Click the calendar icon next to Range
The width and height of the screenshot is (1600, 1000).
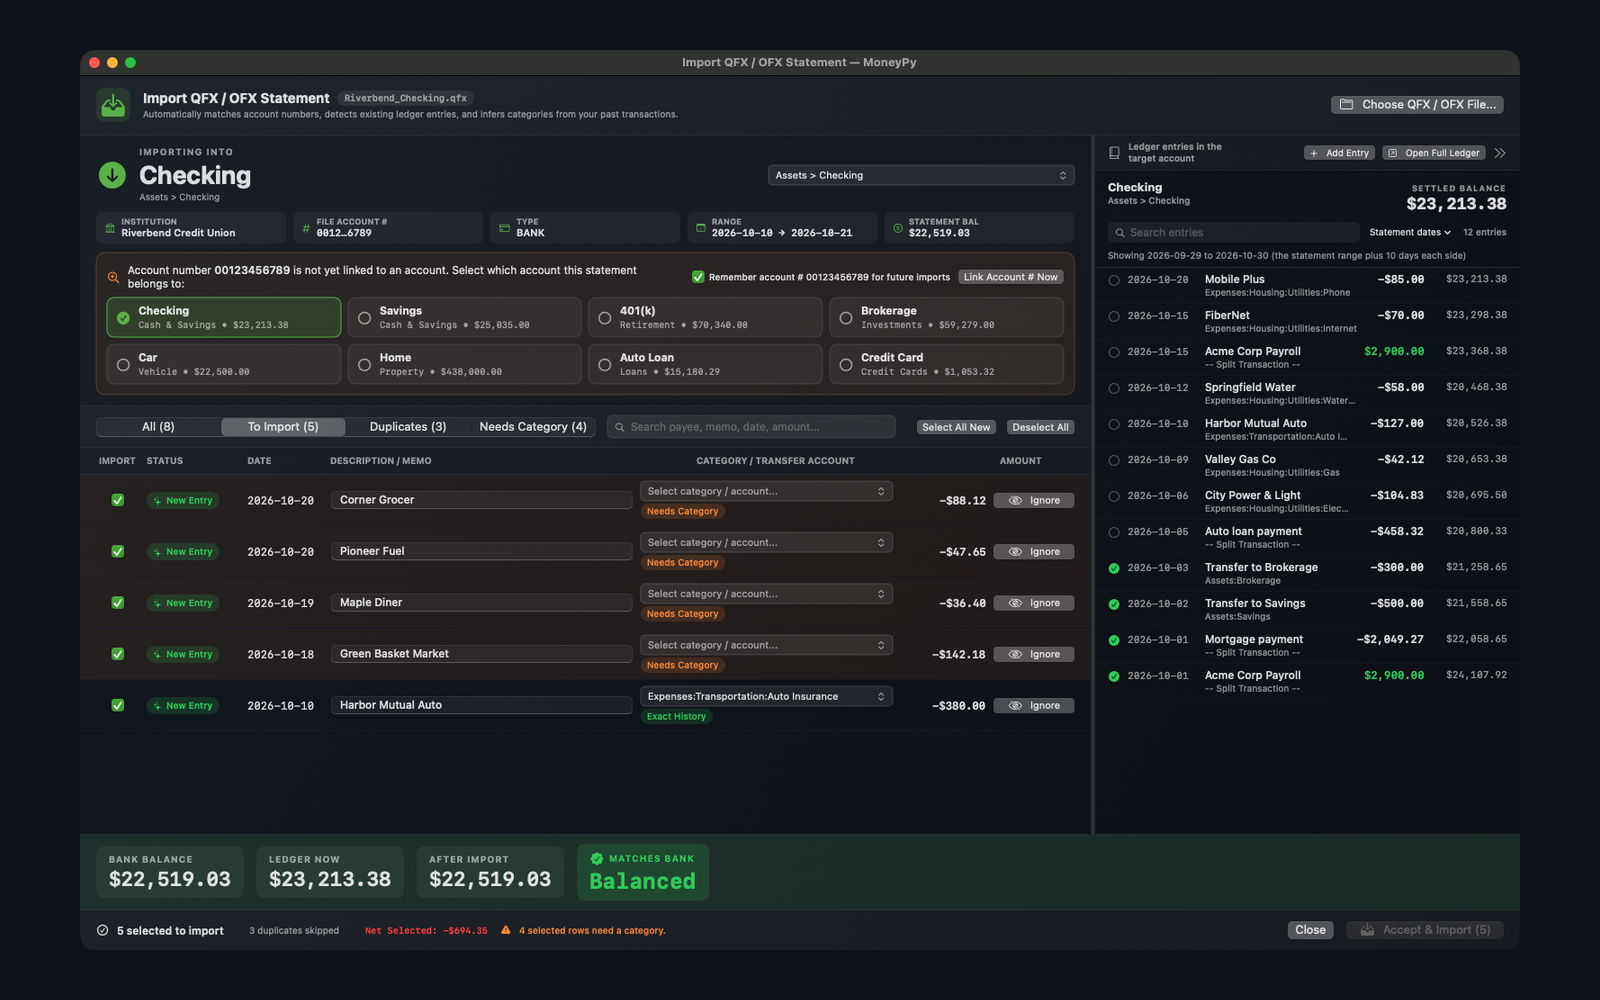click(x=700, y=228)
